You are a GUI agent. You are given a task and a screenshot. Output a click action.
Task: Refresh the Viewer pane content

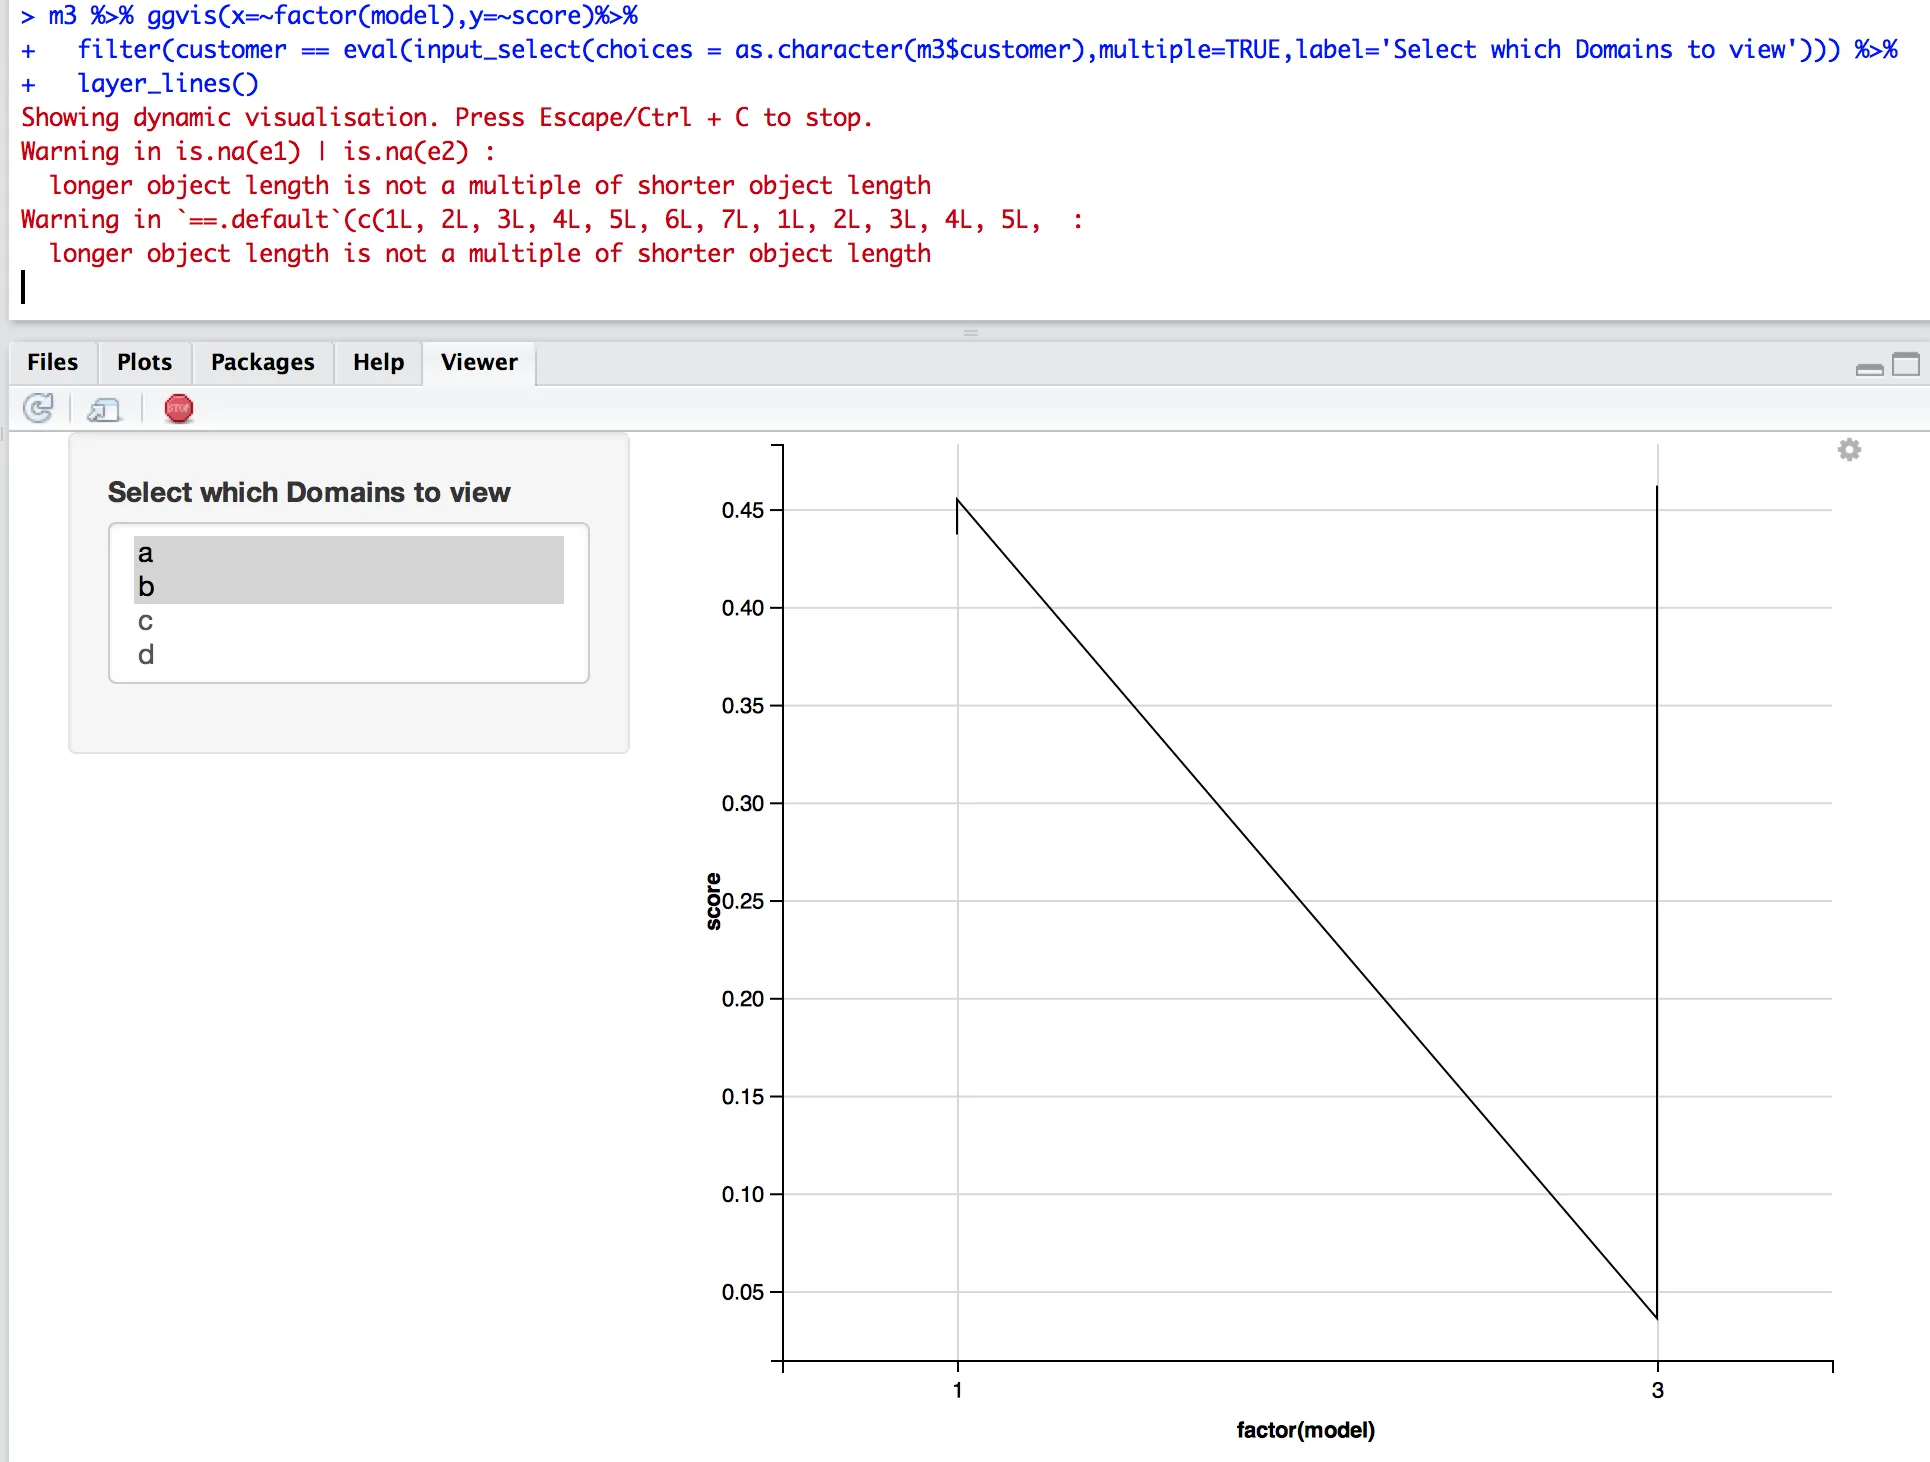pyautogui.click(x=38, y=409)
